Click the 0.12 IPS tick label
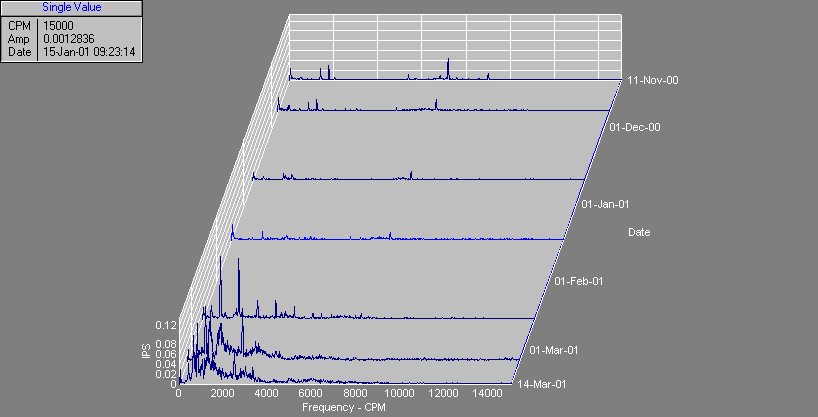Screen dimensions: 818x417 click(166, 326)
